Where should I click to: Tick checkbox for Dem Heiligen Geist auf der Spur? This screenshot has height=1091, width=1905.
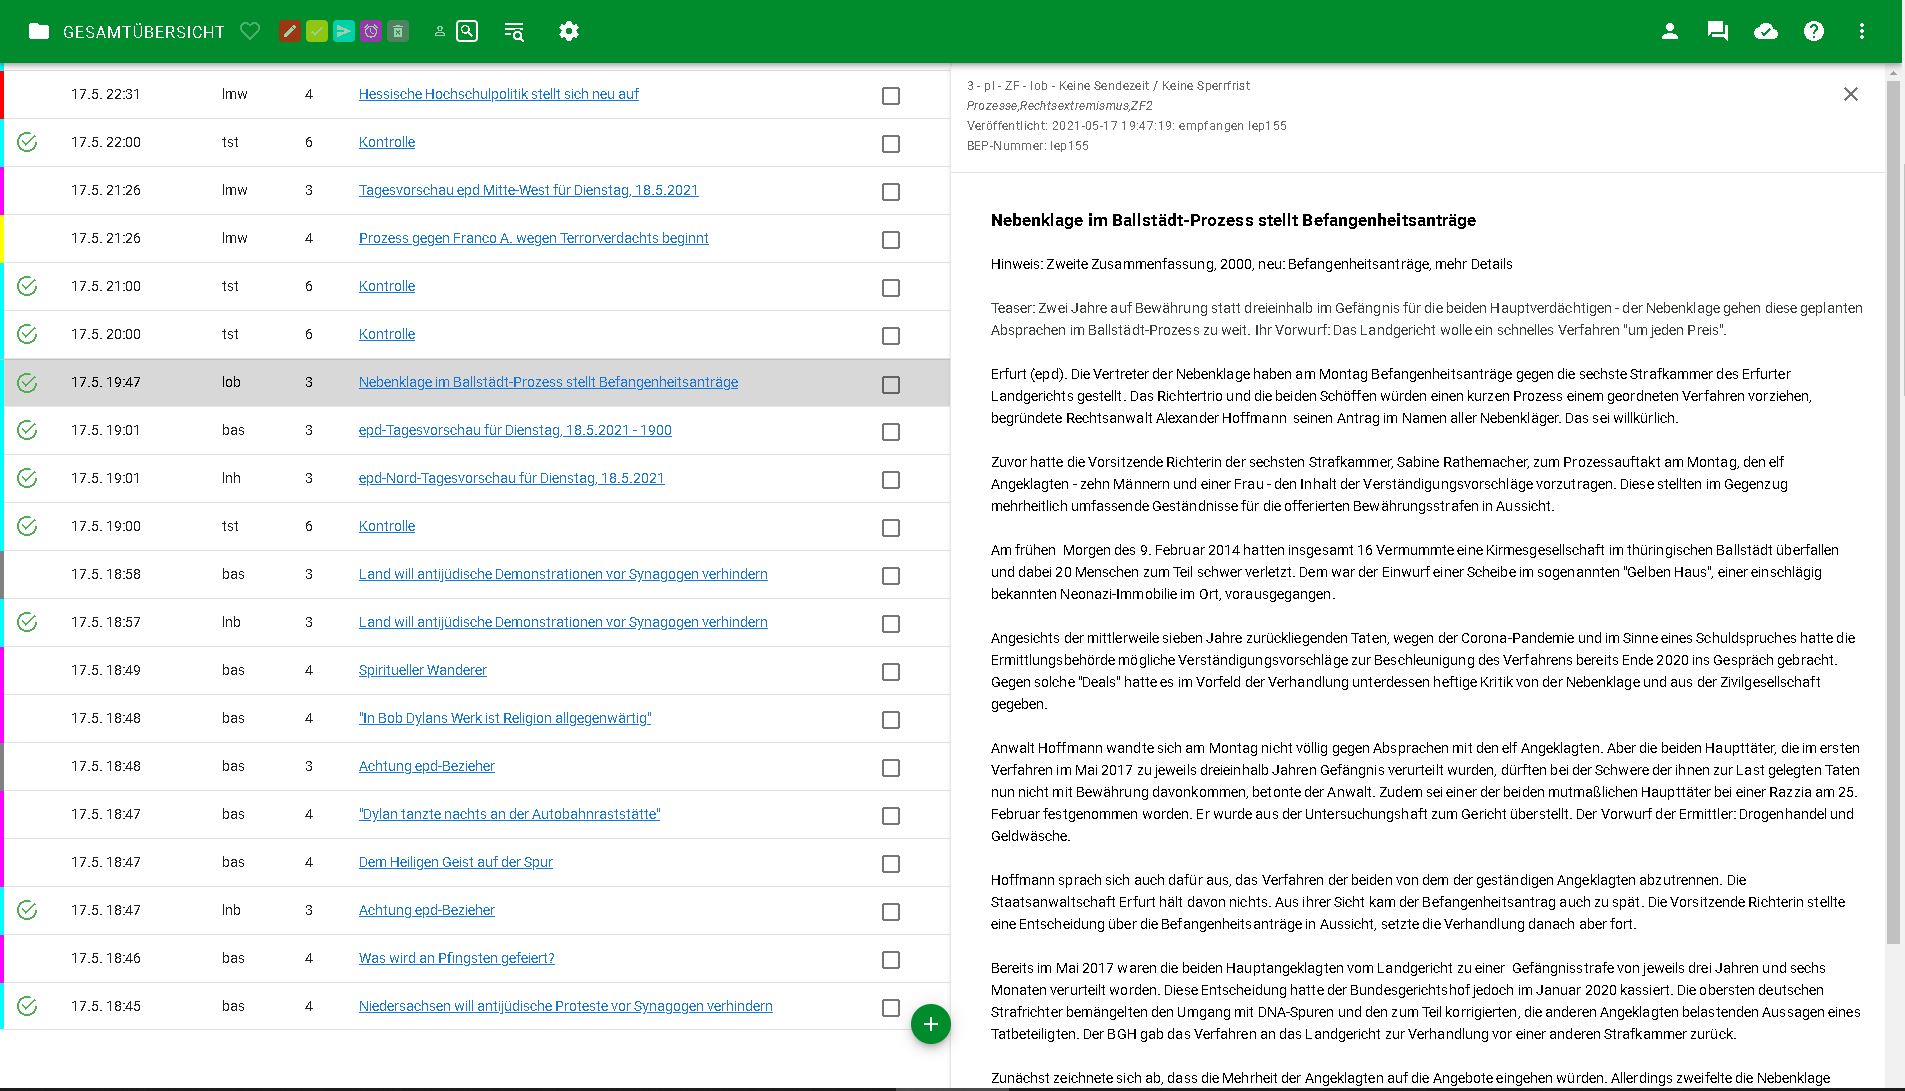point(891,864)
